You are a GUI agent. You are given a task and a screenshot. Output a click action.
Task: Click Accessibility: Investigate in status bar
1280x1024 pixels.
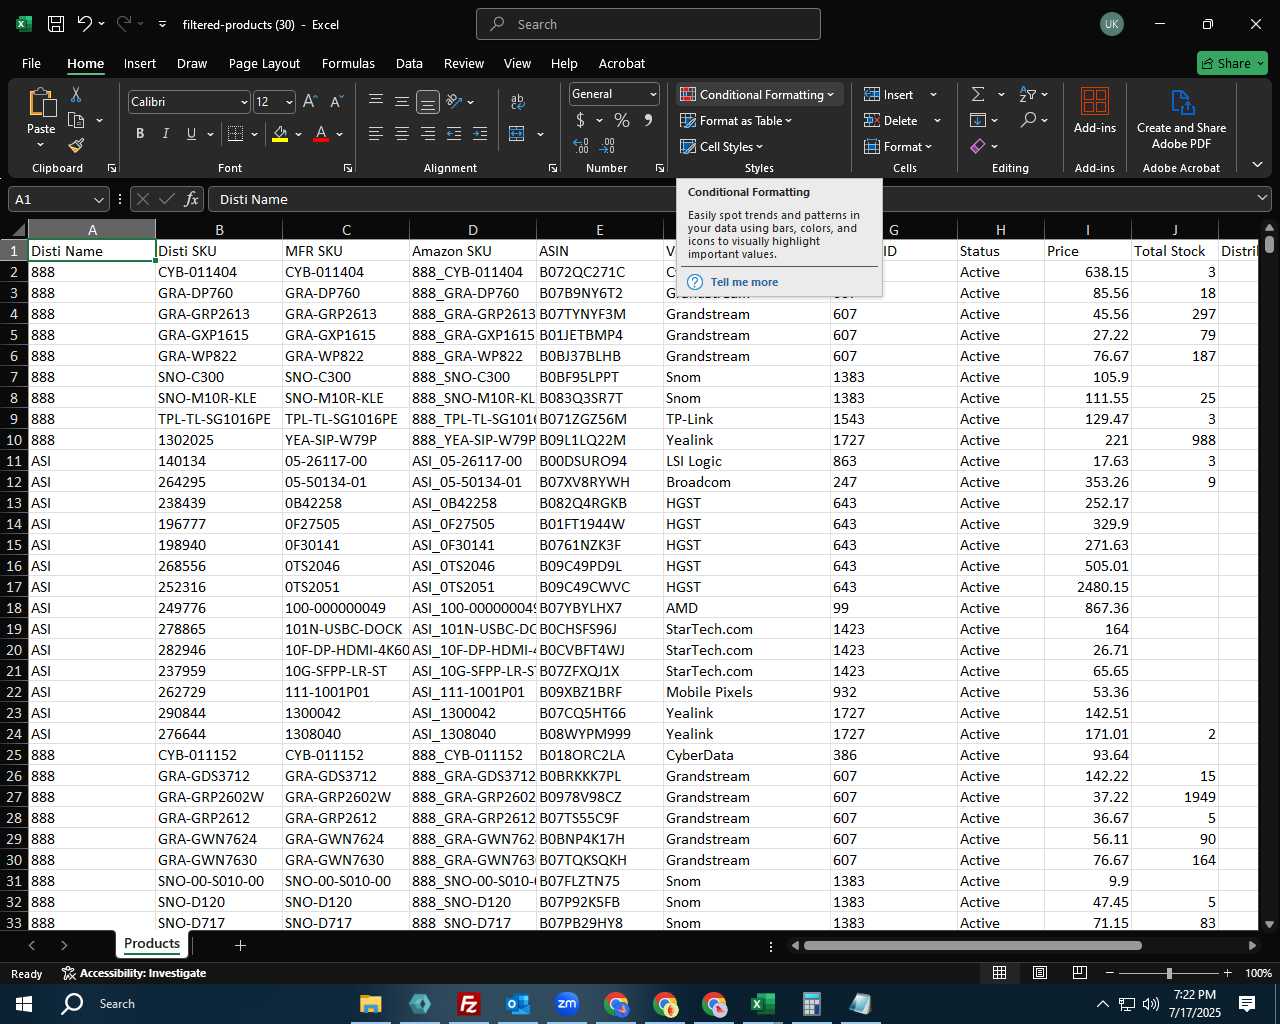[134, 973]
